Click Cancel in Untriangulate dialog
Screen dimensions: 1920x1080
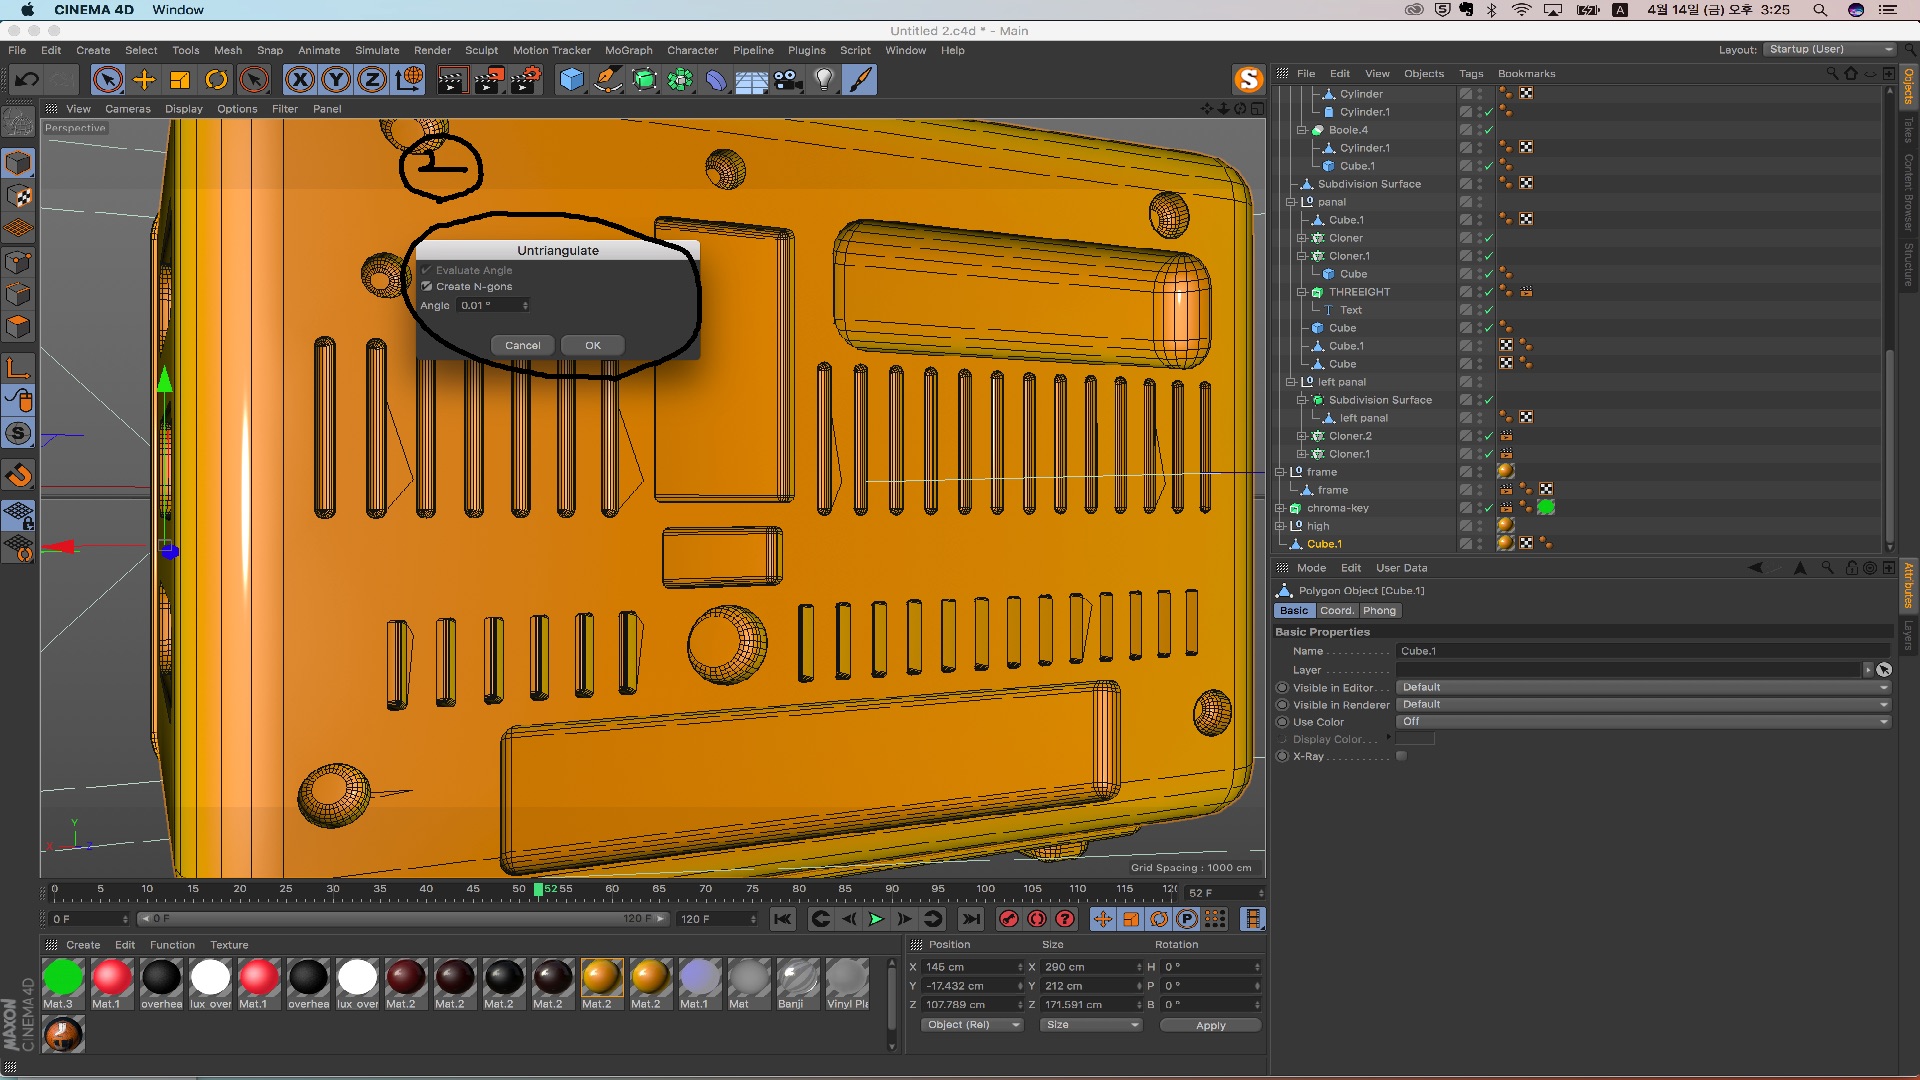click(522, 344)
